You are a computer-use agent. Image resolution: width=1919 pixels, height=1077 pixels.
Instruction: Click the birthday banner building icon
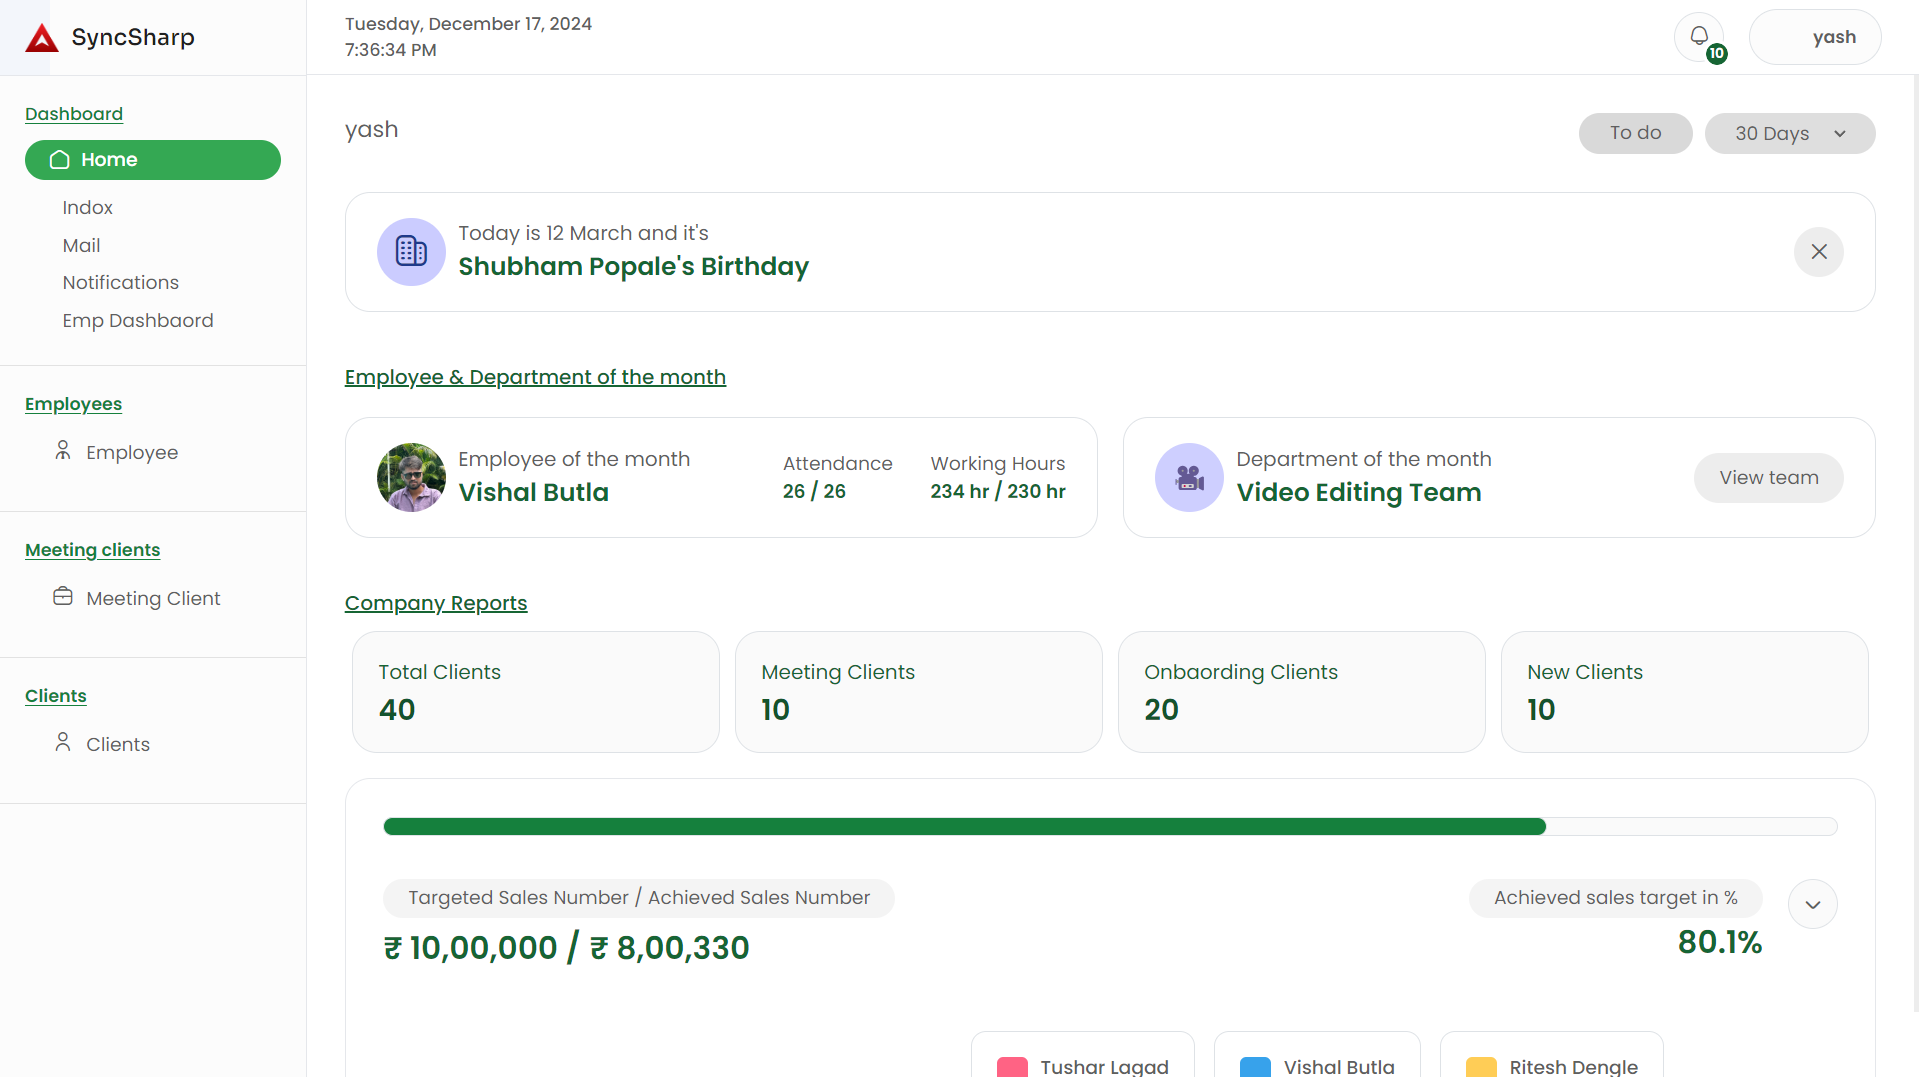(x=411, y=252)
